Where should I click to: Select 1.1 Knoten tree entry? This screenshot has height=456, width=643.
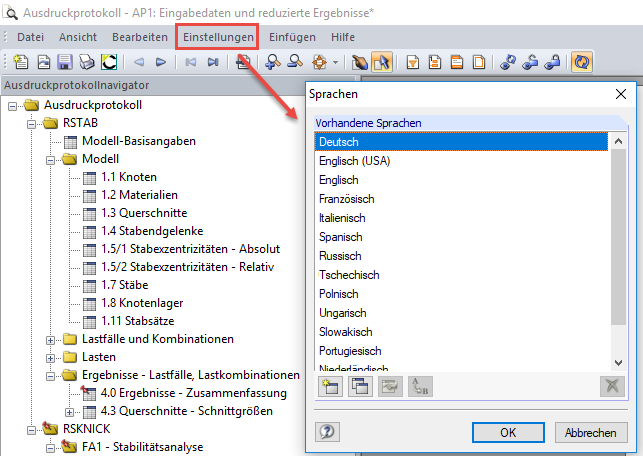point(129,177)
